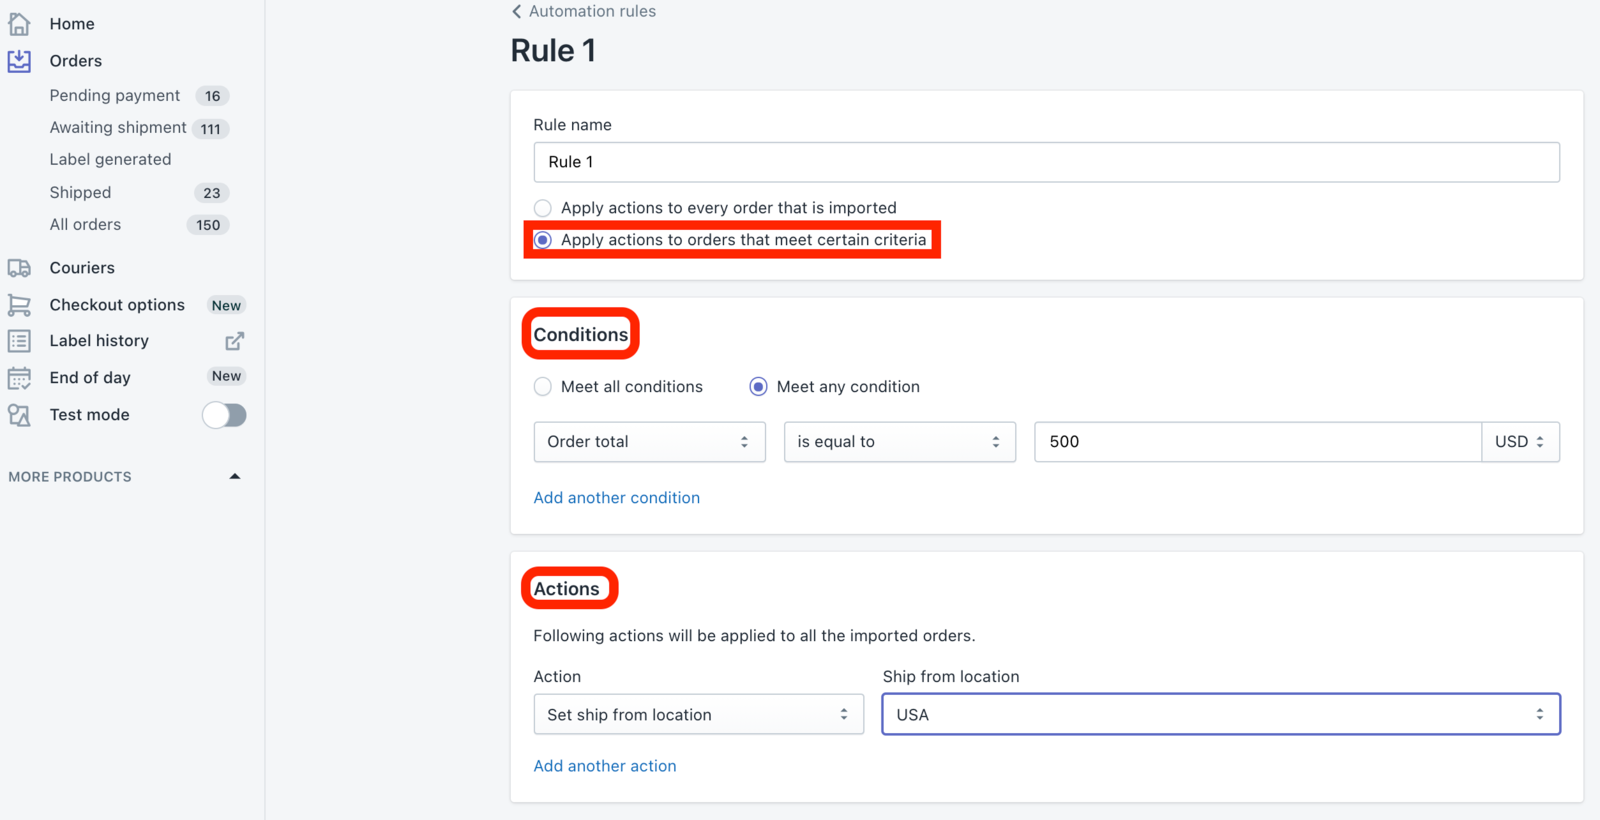The height and width of the screenshot is (820, 1600).
Task: Open Awaiting shipment orders
Action: point(118,128)
